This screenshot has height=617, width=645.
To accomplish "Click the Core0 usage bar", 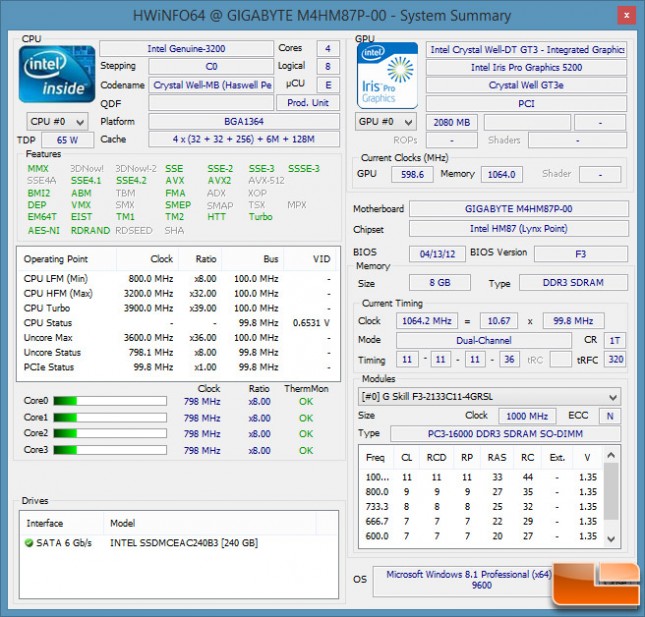I will pos(110,401).
